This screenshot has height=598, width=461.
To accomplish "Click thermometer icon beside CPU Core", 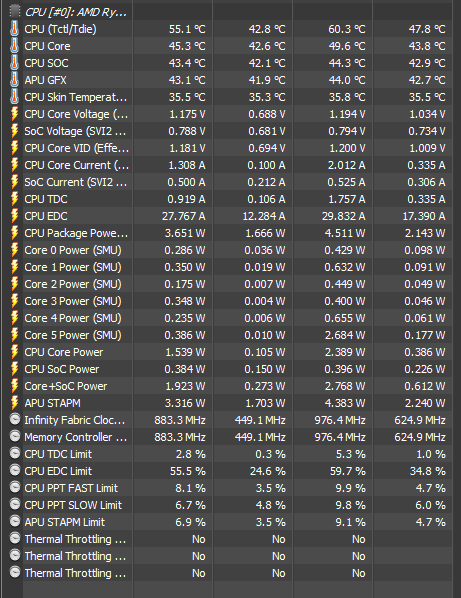I will 14,46.
